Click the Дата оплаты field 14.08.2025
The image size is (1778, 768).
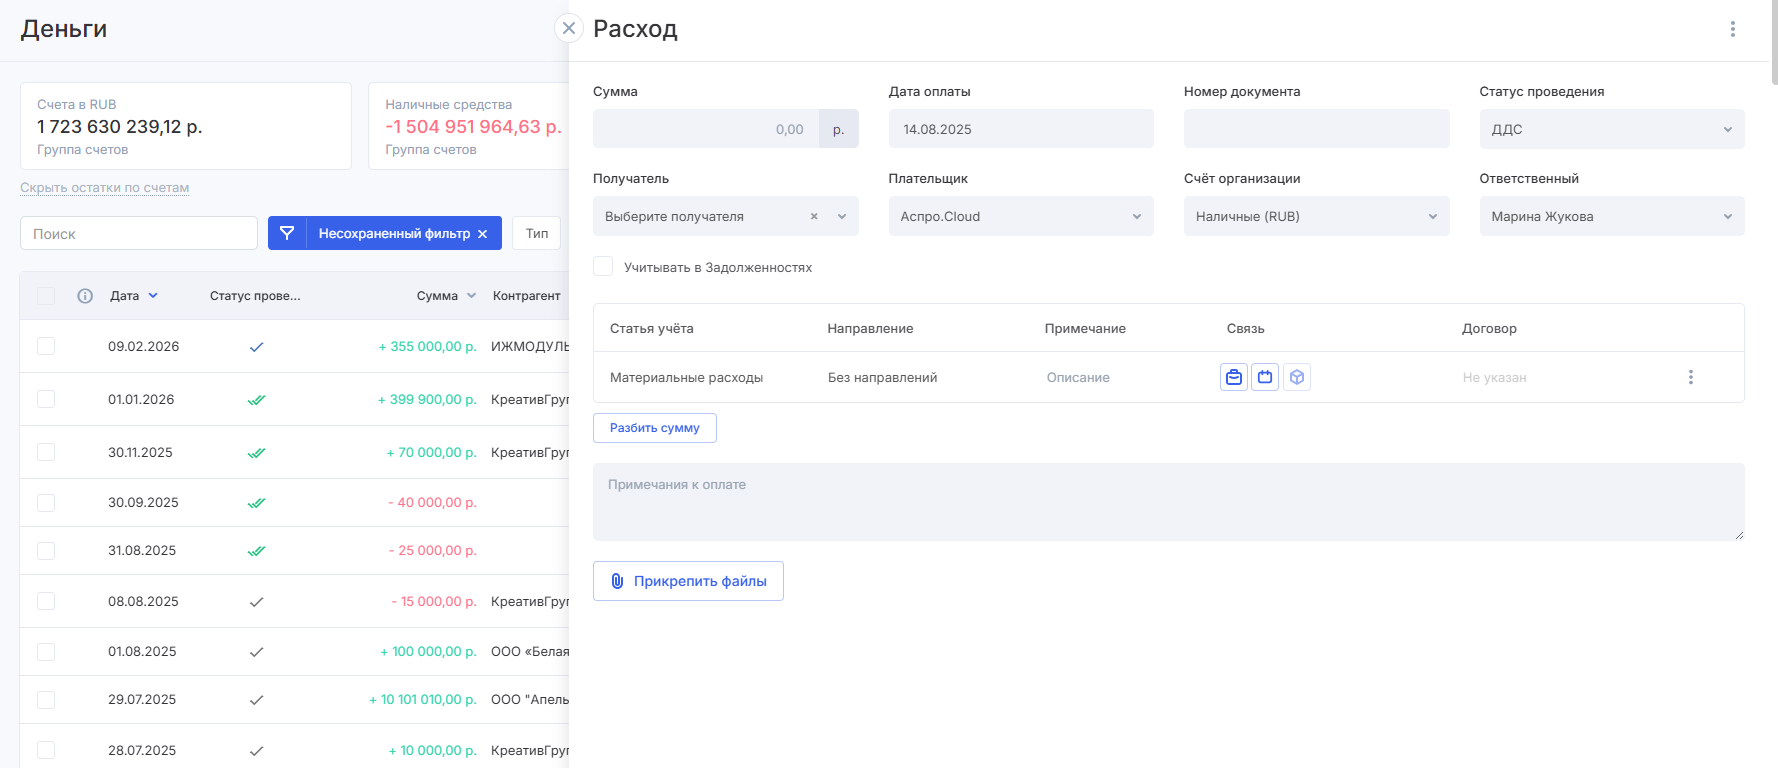pyautogui.click(x=1021, y=129)
